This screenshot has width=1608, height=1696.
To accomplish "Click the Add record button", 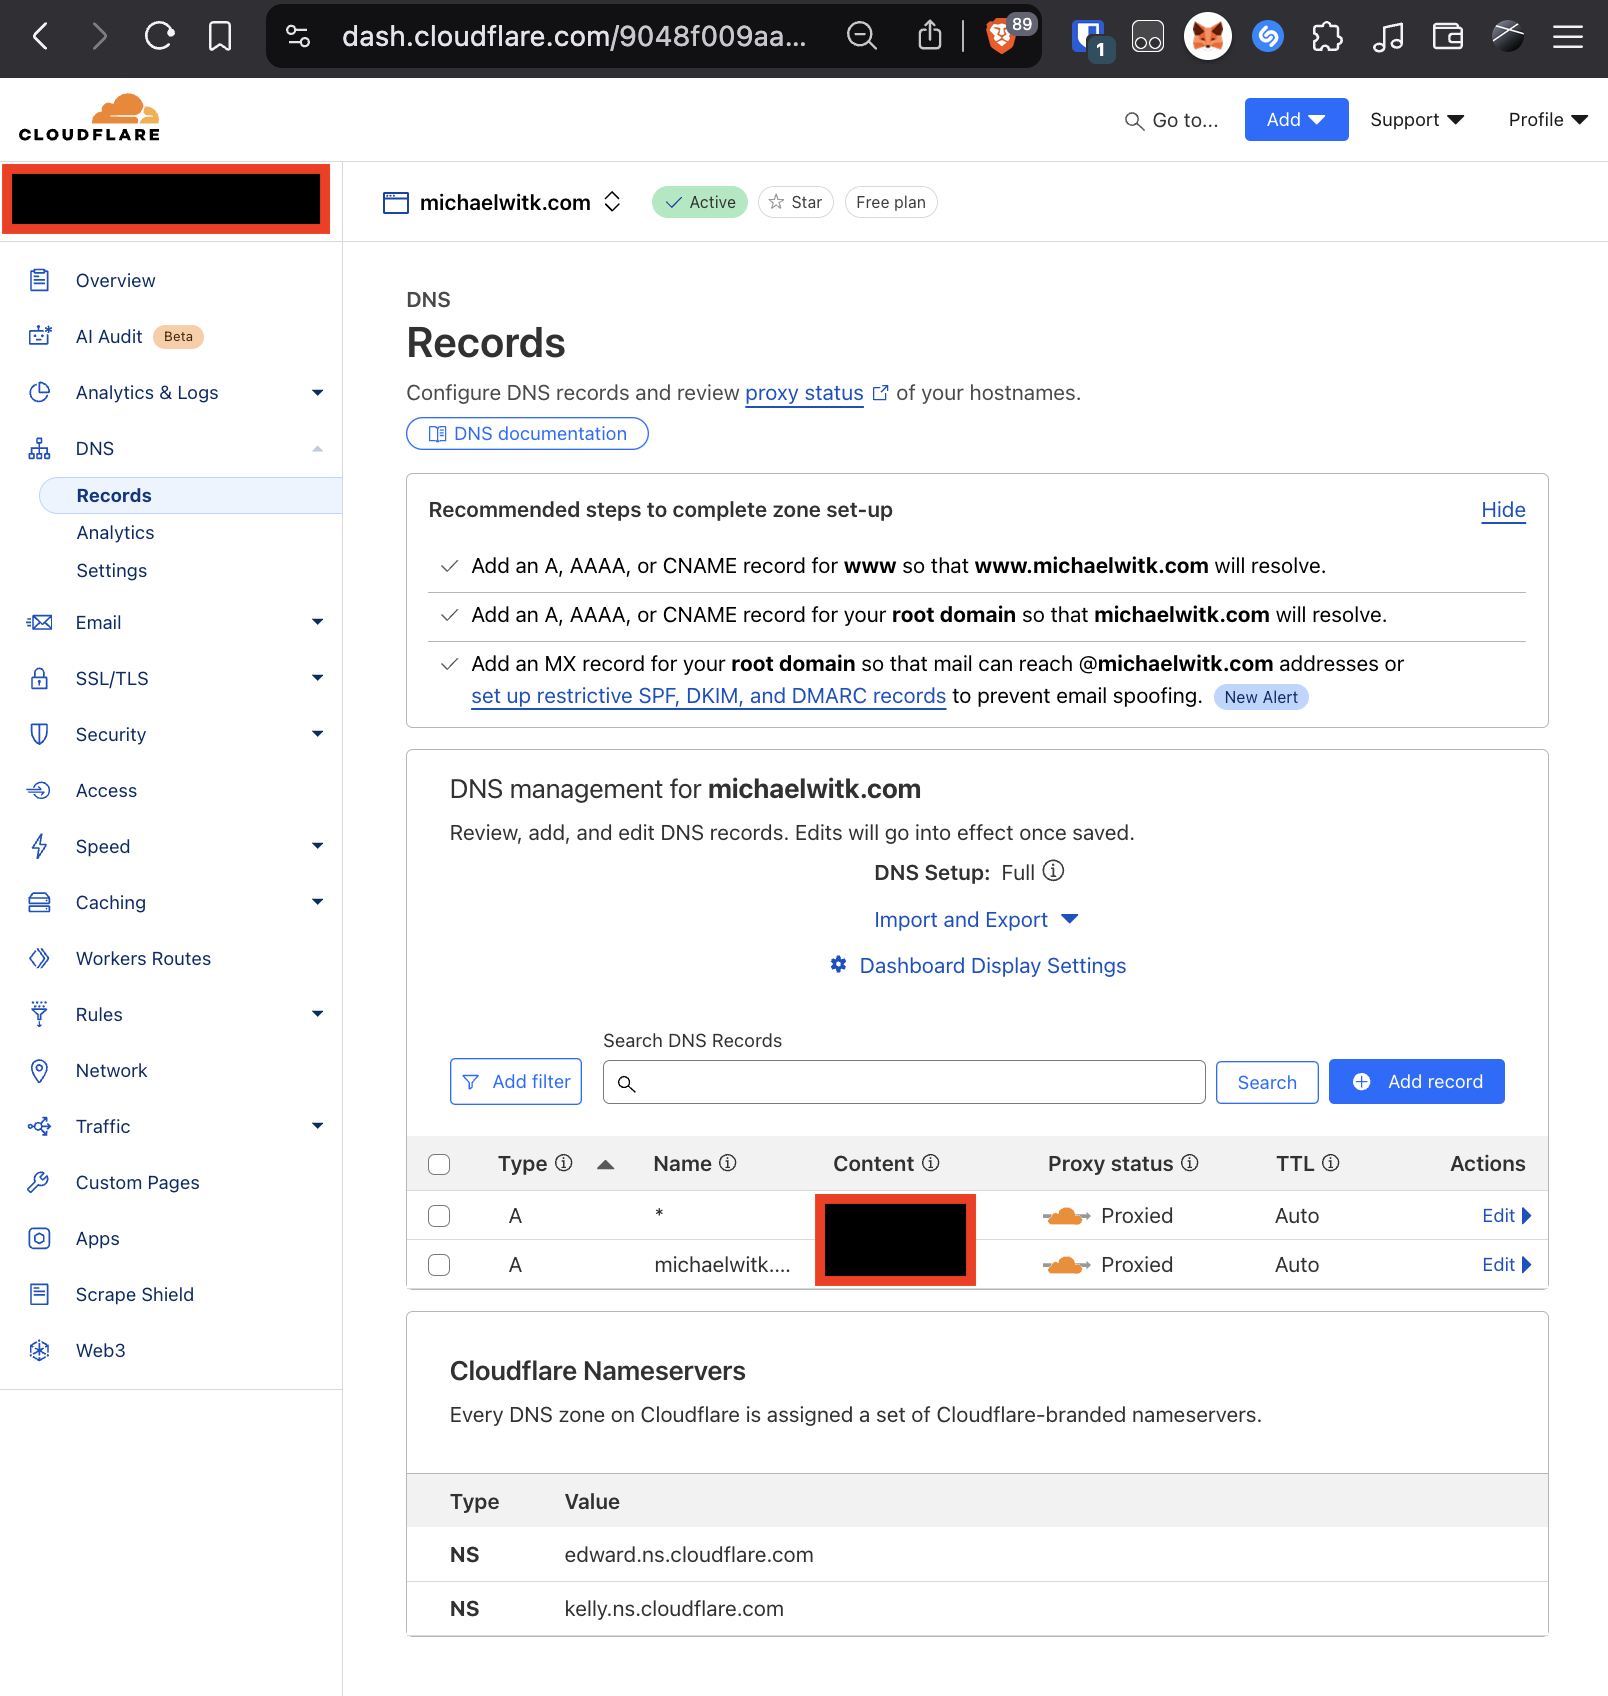I will (1416, 1082).
